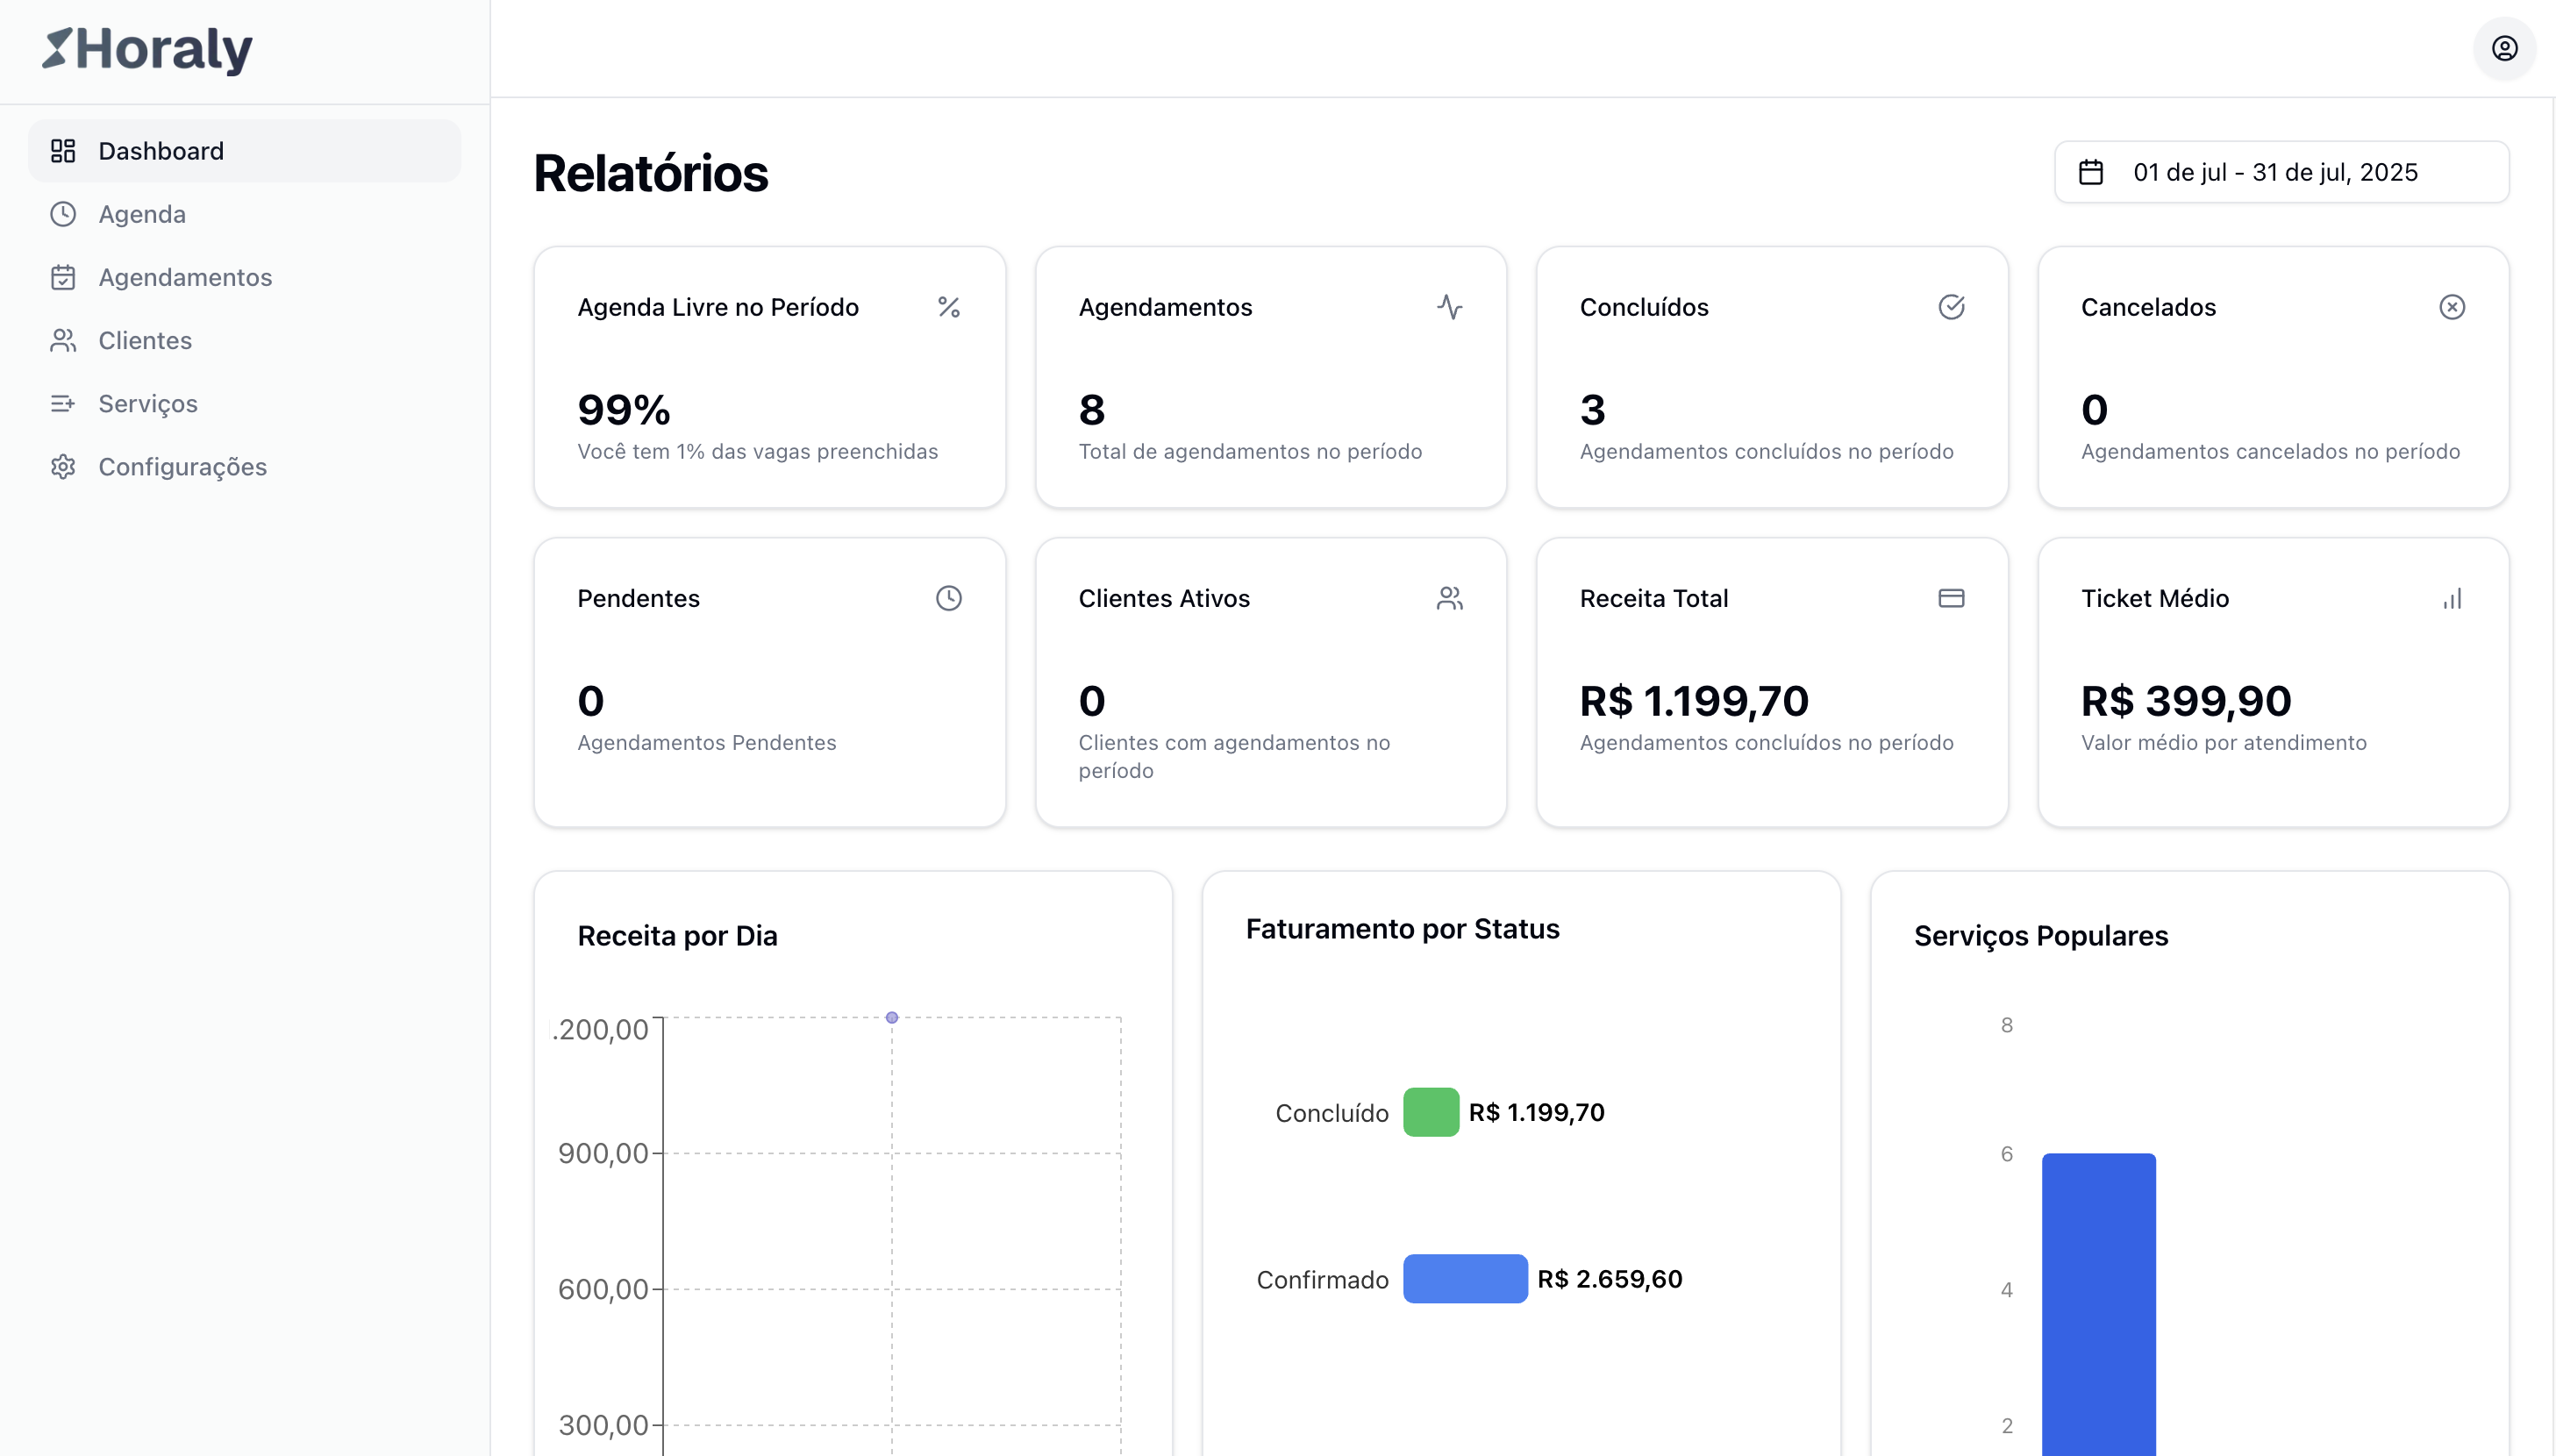Viewport: 2556px width, 1456px height.
Task: Click the activity pulse icon on Agendamentos card
Action: pyautogui.click(x=1449, y=307)
